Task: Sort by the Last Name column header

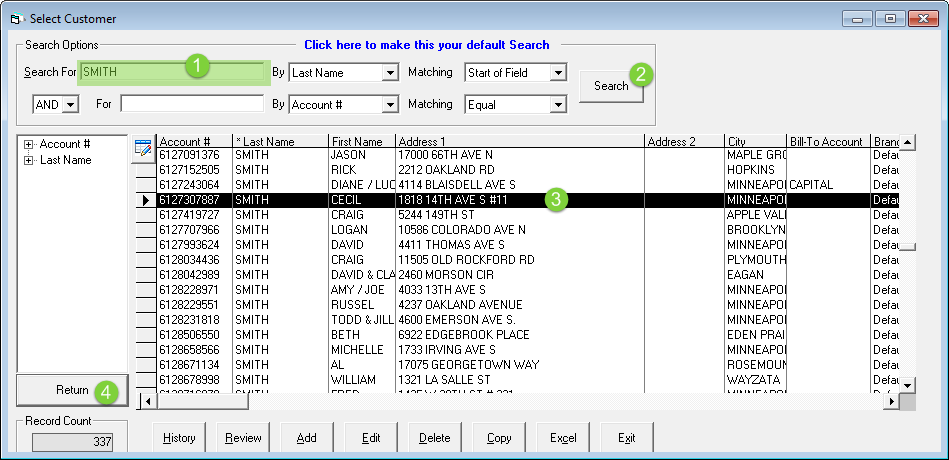Action: [281, 142]
